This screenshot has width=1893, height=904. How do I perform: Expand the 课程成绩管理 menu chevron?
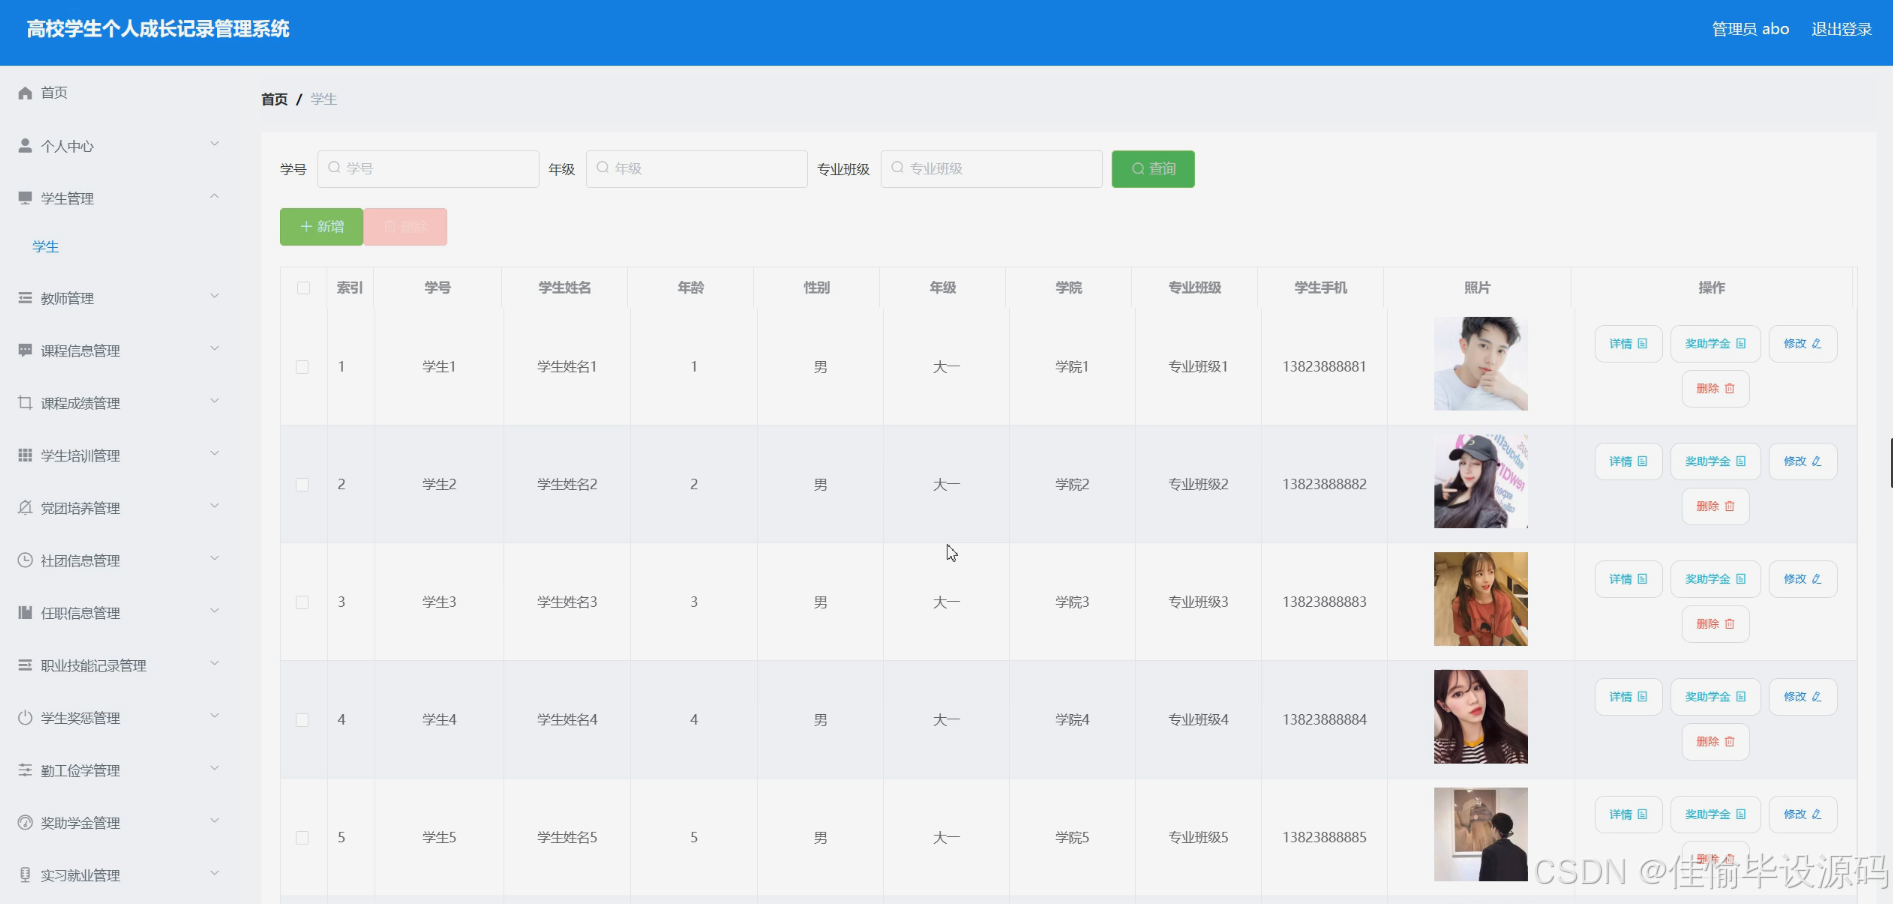(214, 401)
